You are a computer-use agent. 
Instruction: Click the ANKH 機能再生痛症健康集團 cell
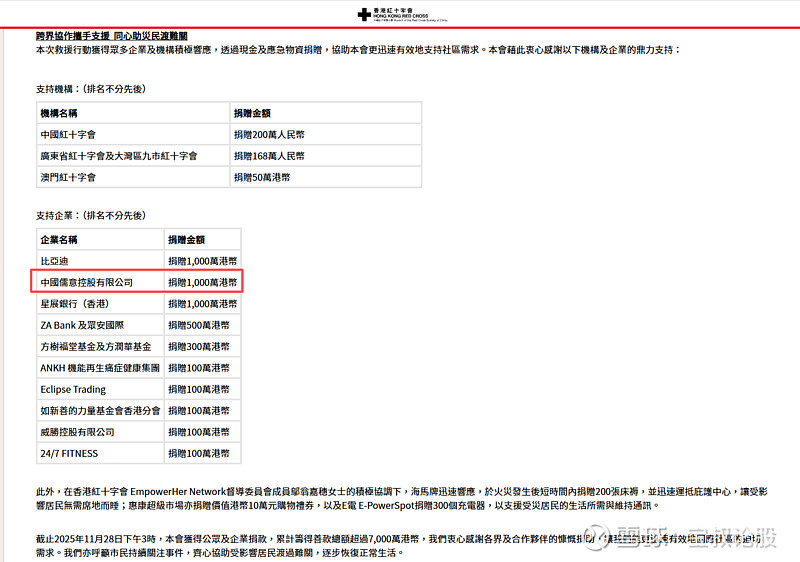(100, 368)
